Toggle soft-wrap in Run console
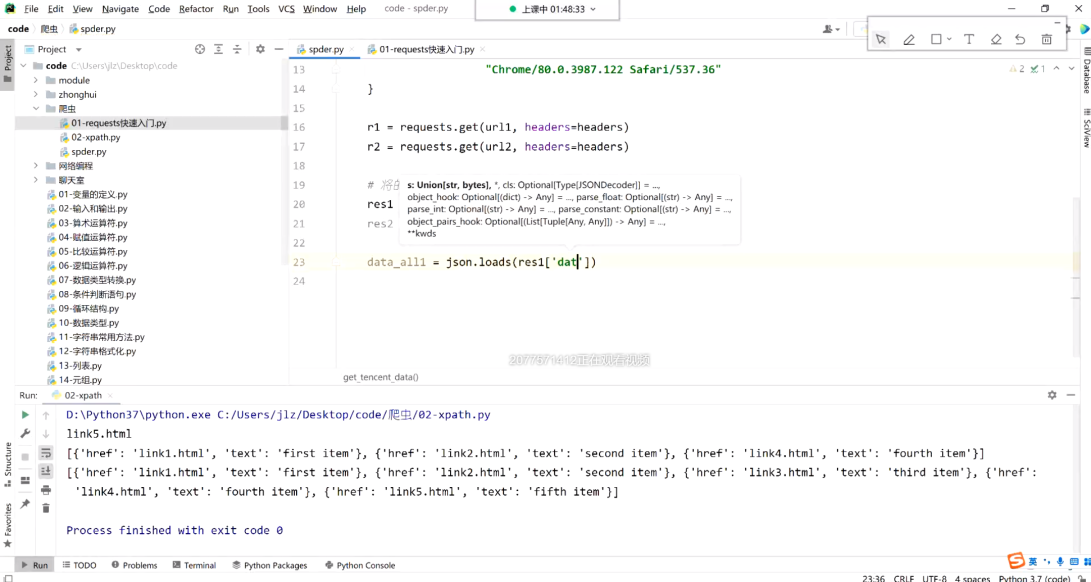 [46, 453]
